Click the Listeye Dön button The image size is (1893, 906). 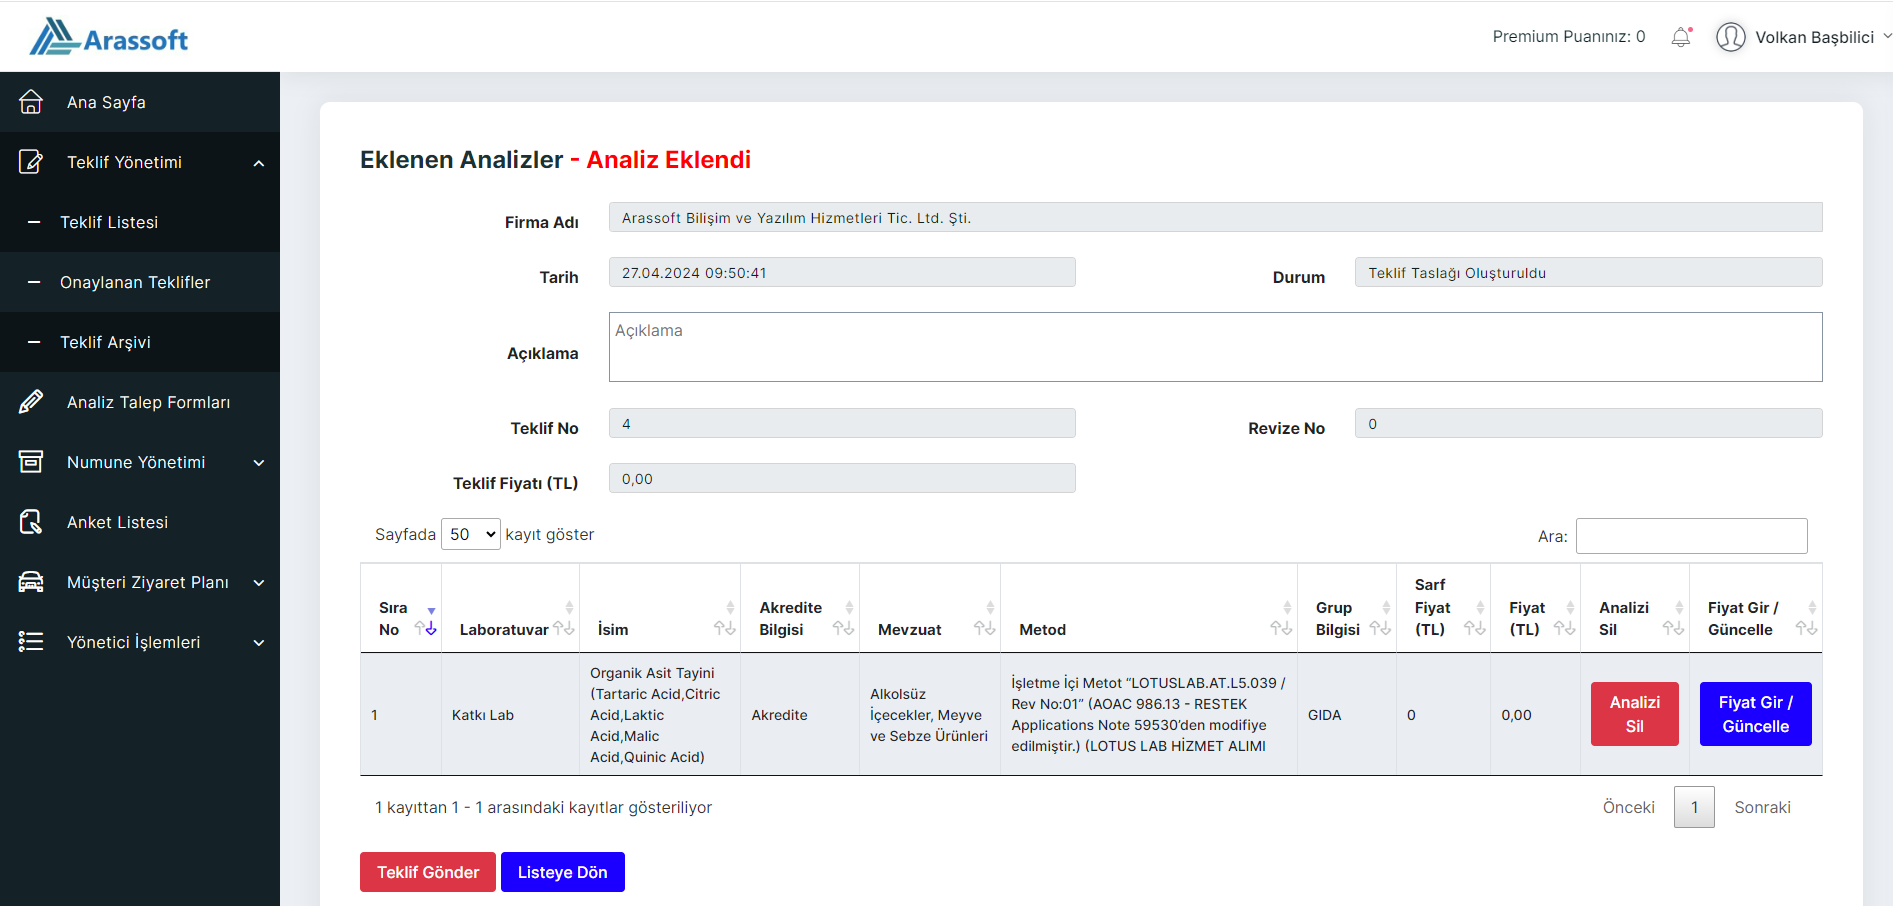[x=562, y=872]
